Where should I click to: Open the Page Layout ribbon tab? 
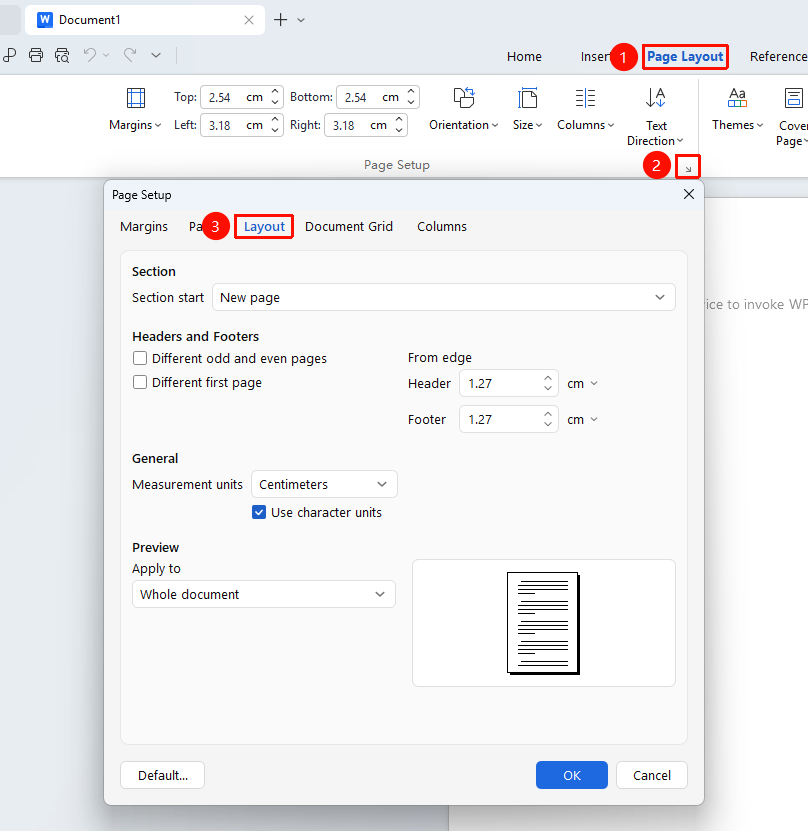pyautogui.click(x=685, y=56)
